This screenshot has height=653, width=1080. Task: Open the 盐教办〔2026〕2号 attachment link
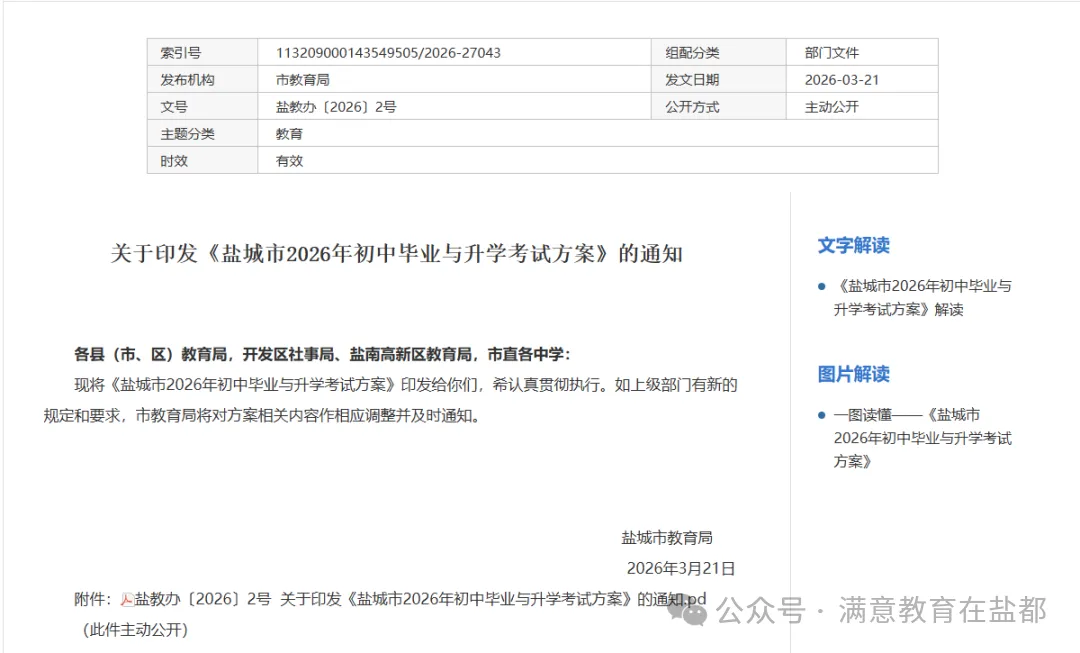[x=420, y=599]
